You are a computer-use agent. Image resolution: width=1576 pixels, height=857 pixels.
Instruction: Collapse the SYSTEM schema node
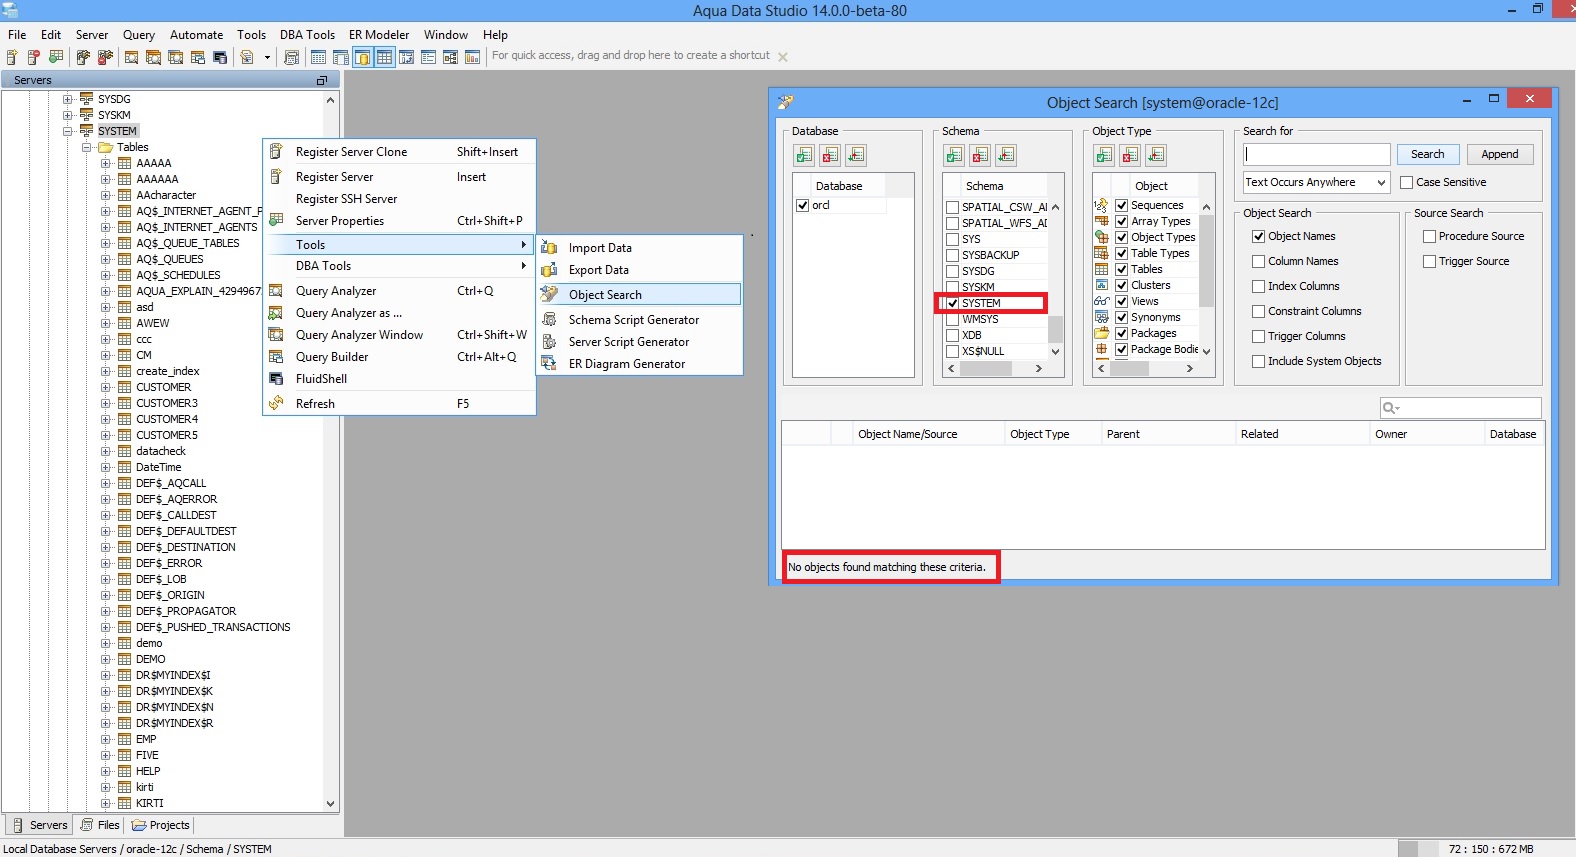68,131
